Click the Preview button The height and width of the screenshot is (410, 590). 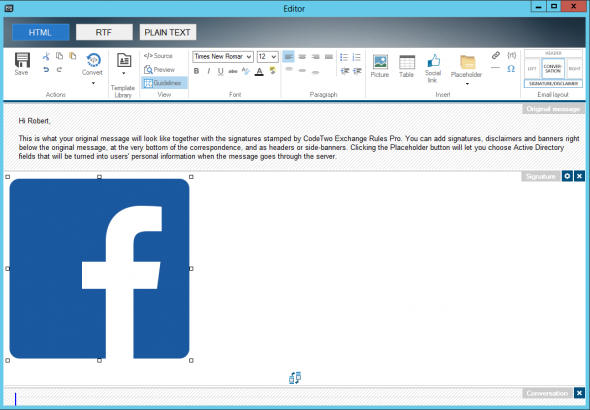pyautogui.click(x=160, y=70)
